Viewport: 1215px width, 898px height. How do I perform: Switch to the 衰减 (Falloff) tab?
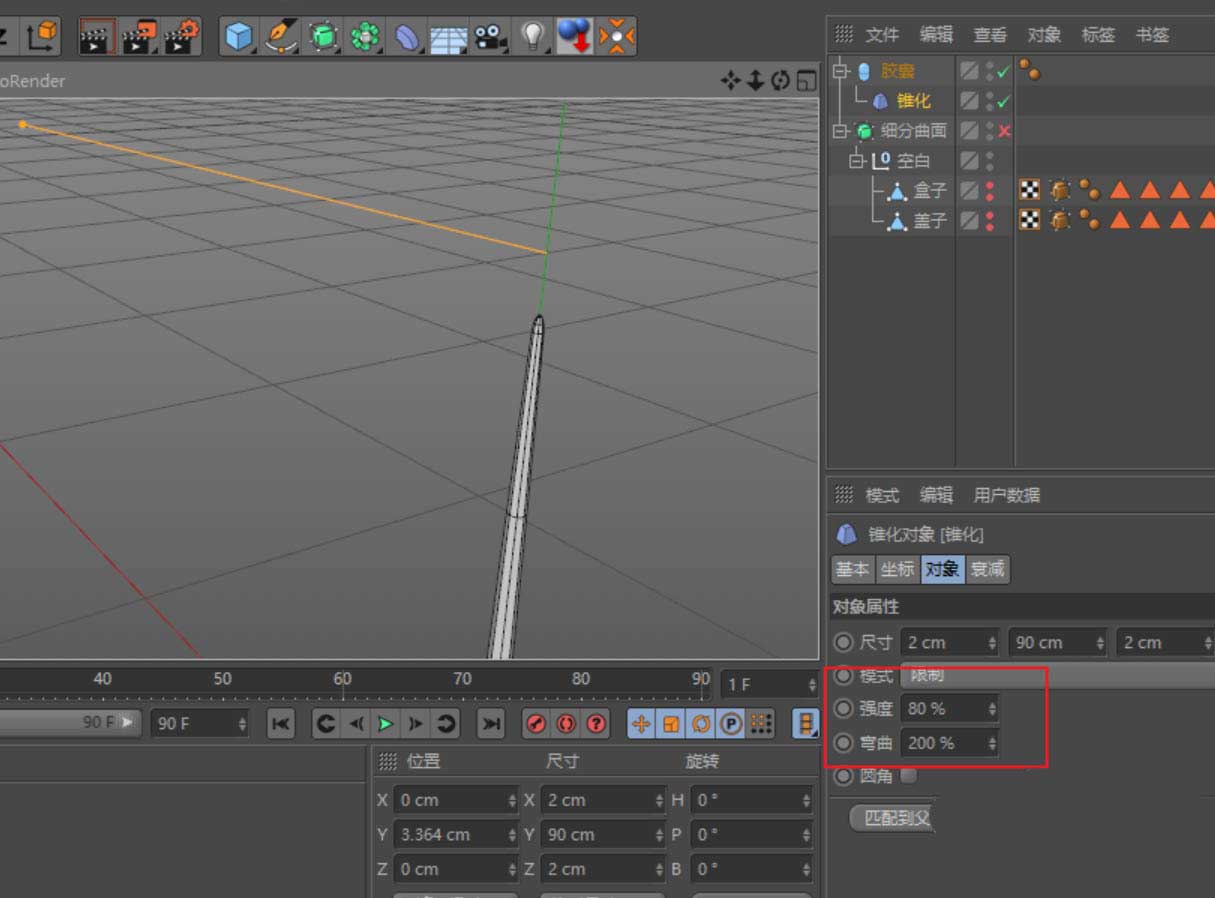(987, 570)
